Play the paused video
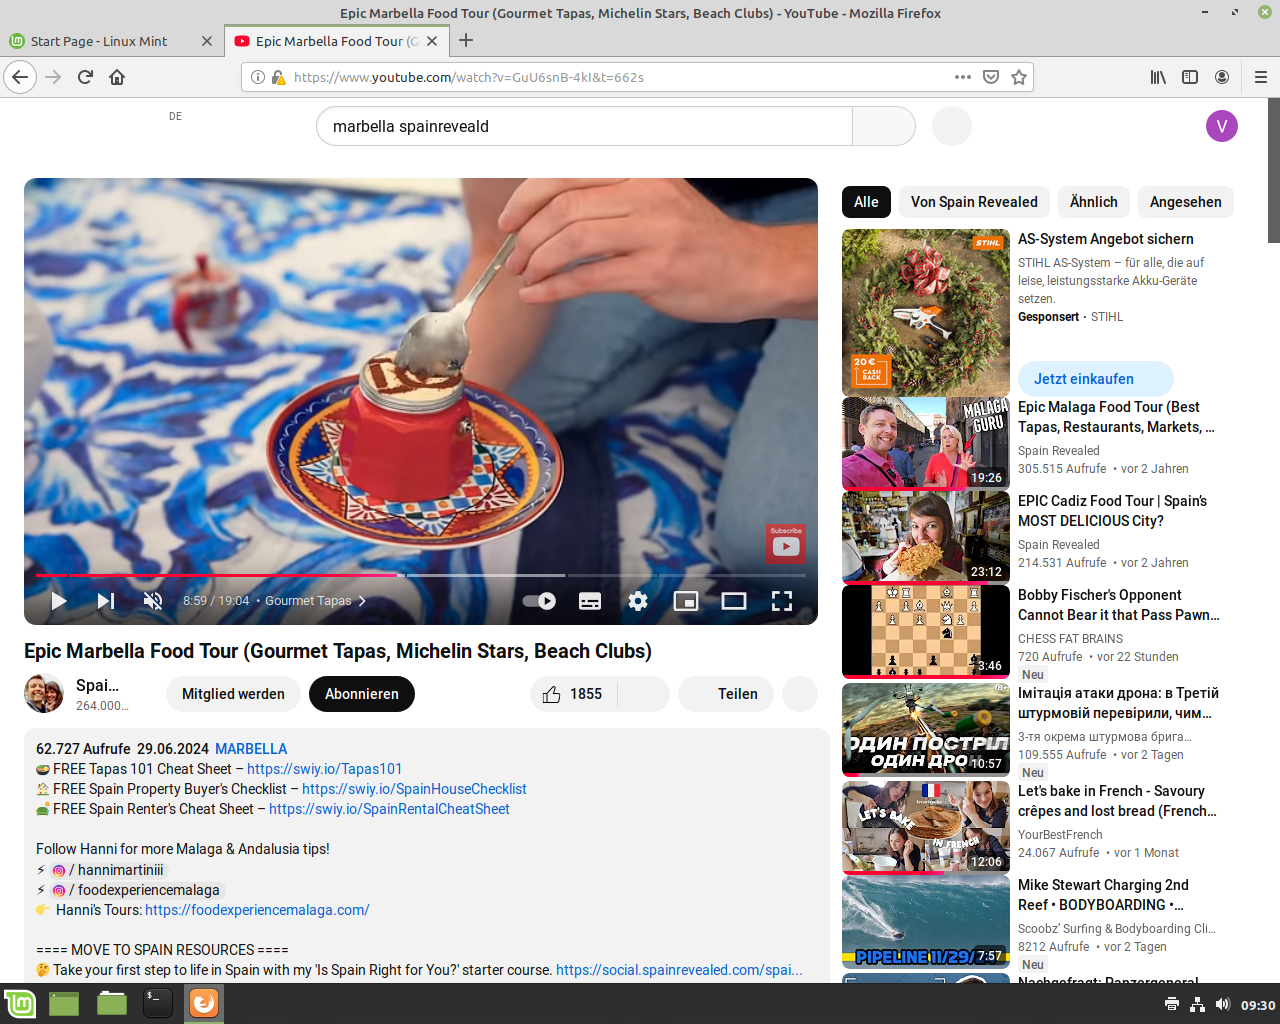The image size is (1280, 1024). click(59, 601)
